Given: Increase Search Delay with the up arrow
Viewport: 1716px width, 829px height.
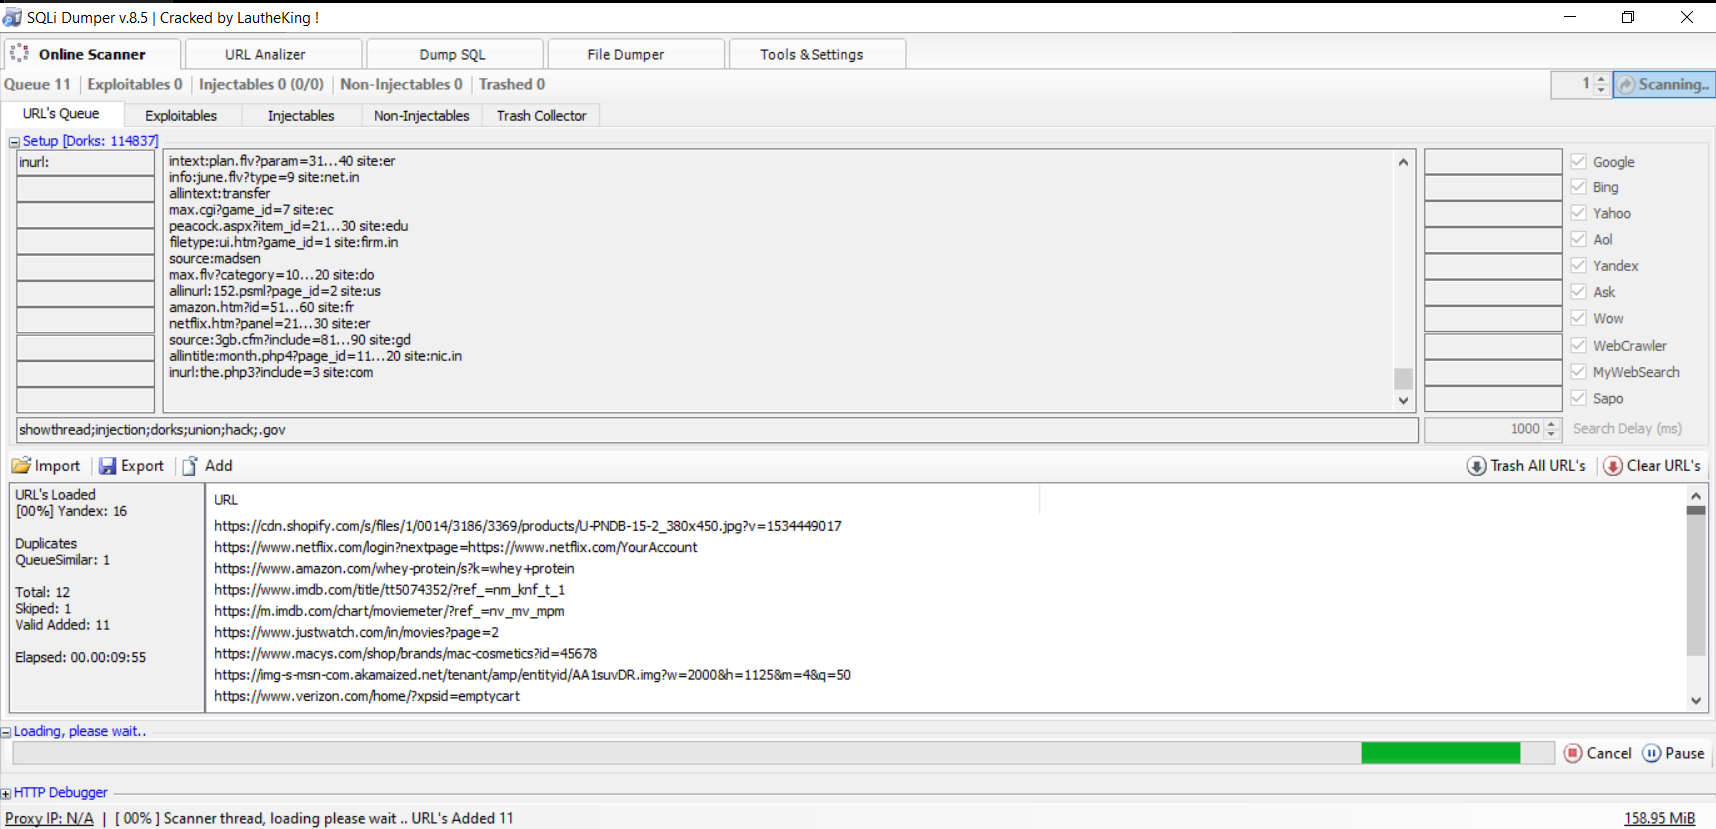Looking at the screenshot, I should pos(1551,423).
